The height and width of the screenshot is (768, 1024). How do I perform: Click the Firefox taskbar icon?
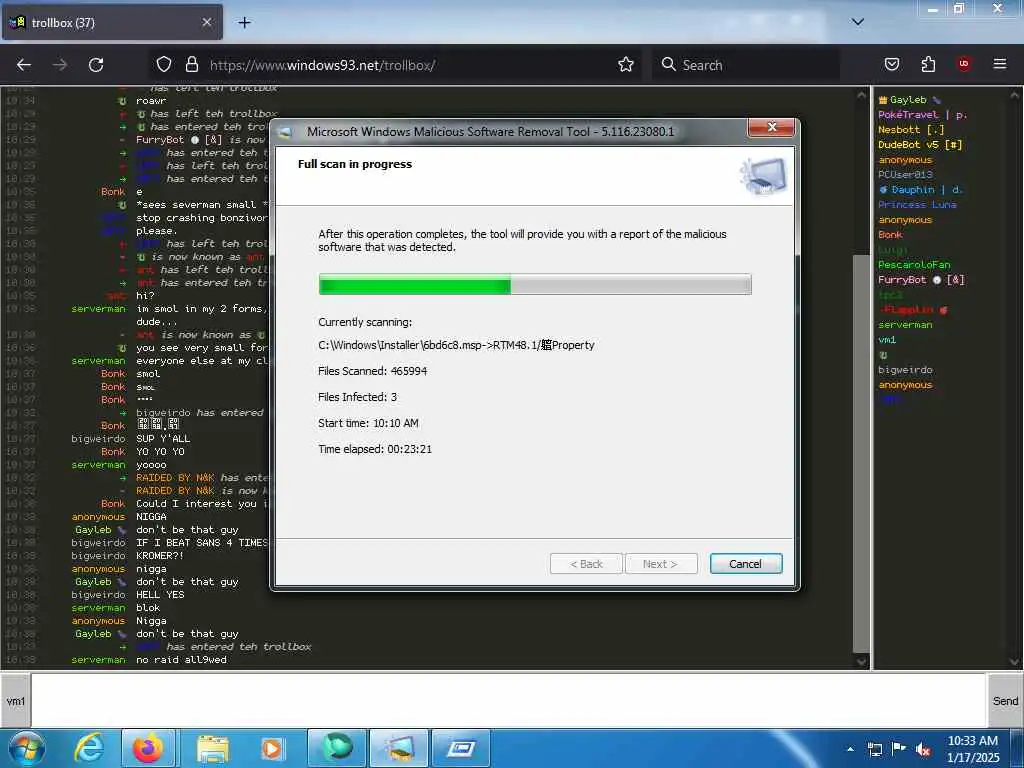click(148, 748)
